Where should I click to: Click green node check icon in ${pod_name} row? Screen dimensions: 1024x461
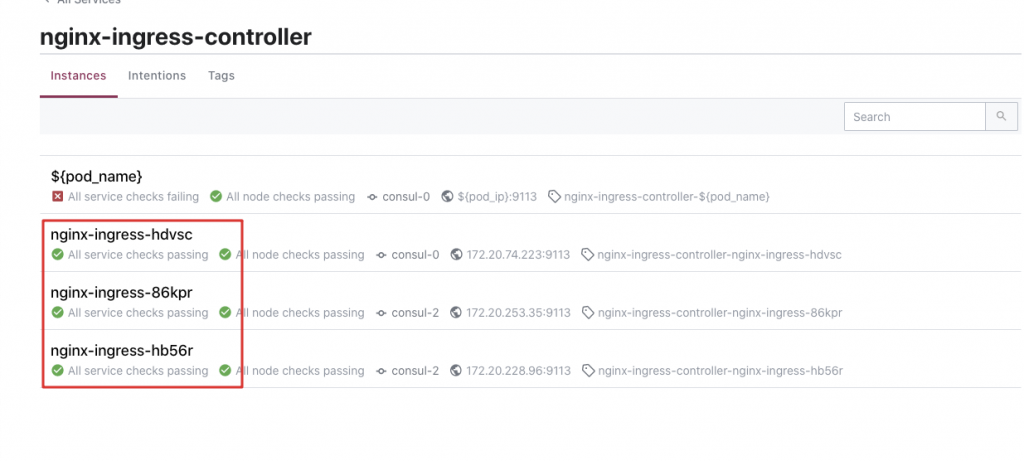(216, 196)
